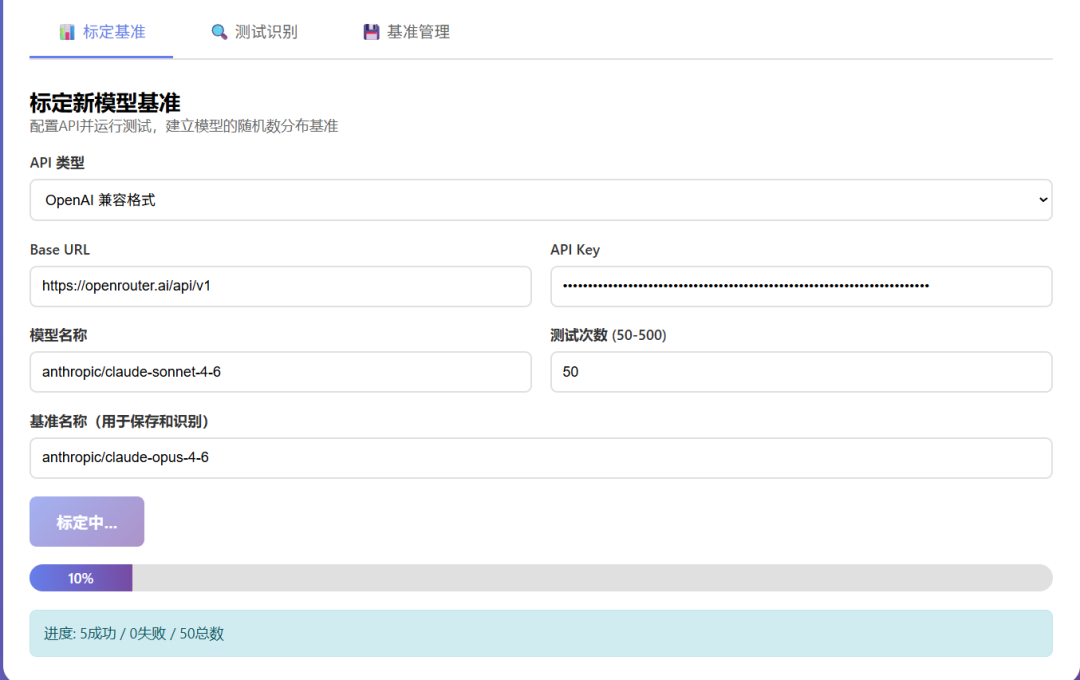The height and width of the screenshot is (680, 1080).
Task: Click the 标定中... button
Action: [x=87, y=522]
